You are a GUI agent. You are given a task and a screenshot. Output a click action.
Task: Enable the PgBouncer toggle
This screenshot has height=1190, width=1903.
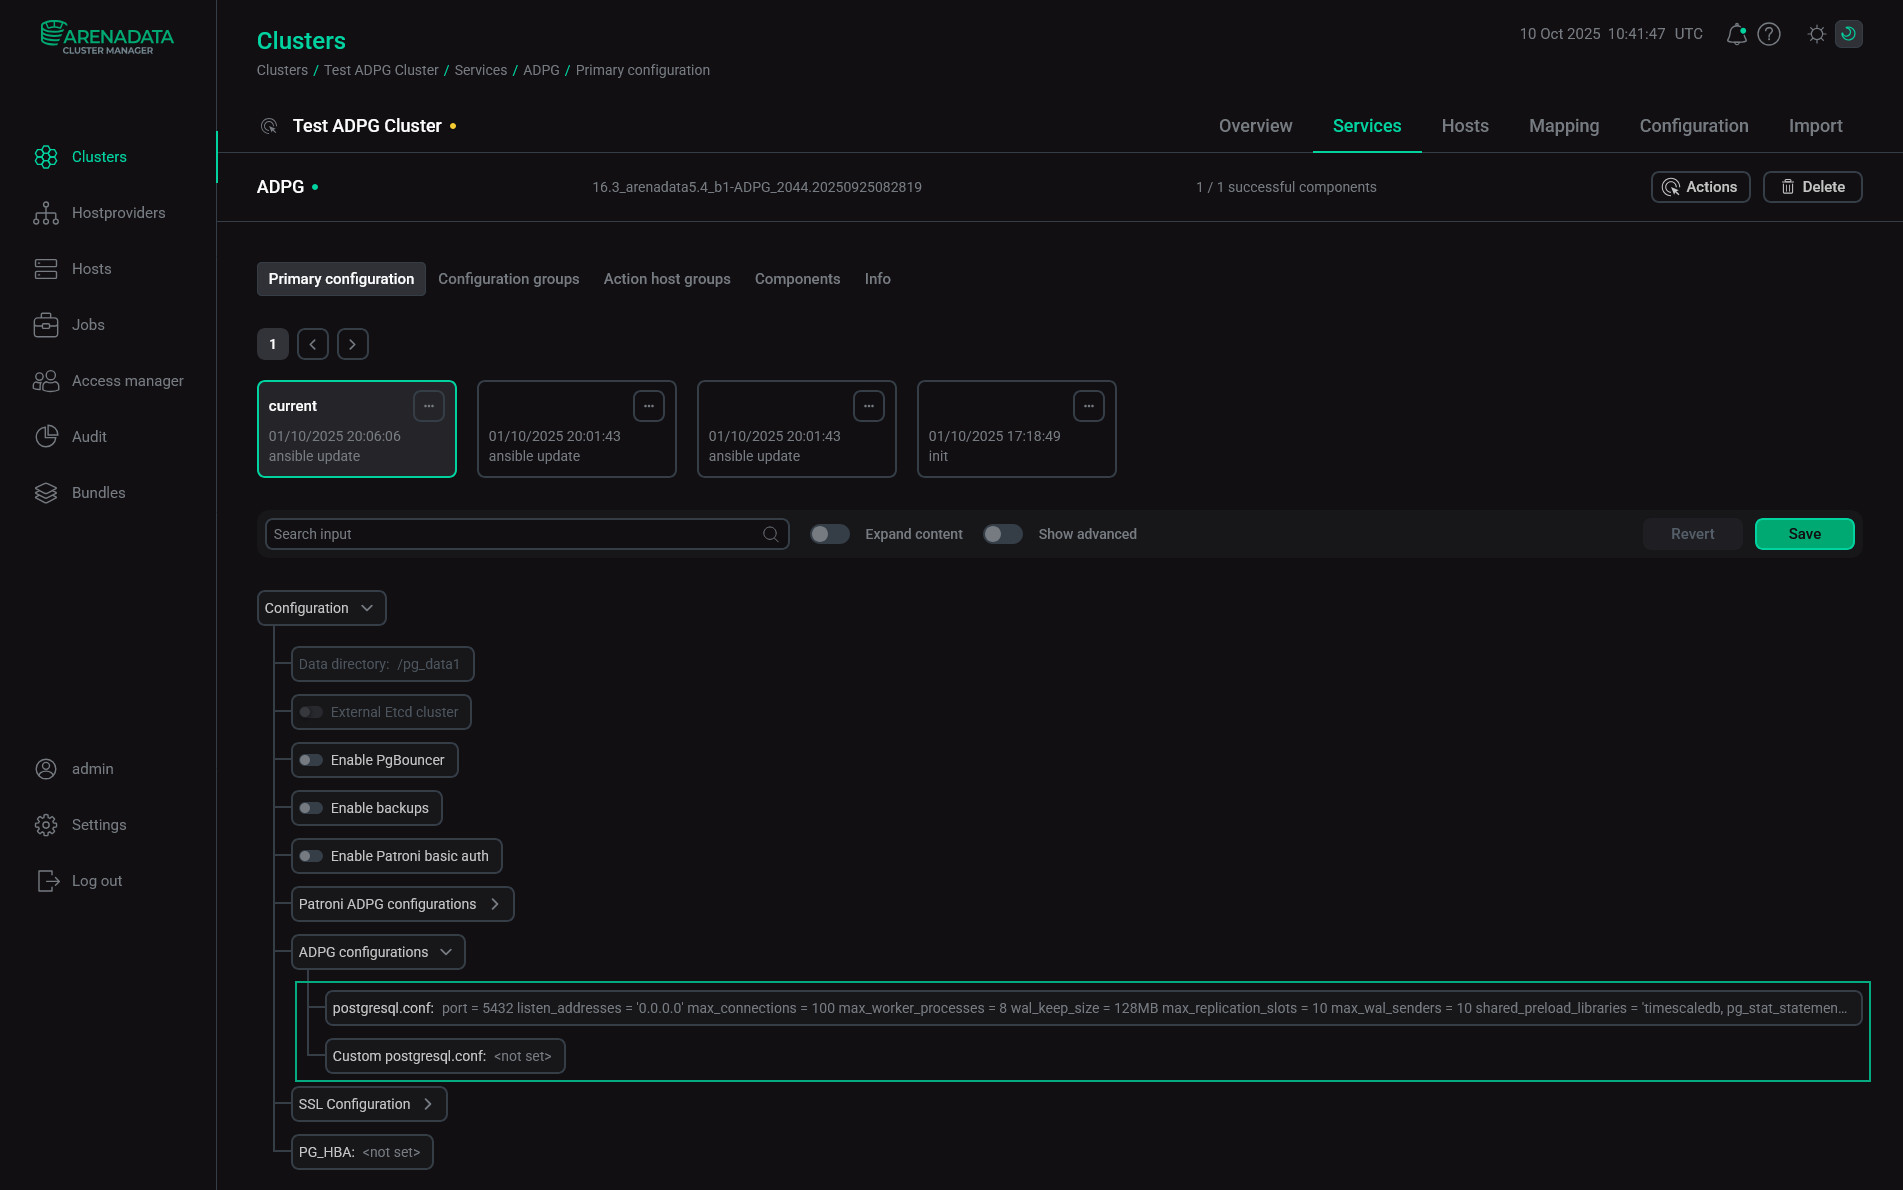click(310, 760)
